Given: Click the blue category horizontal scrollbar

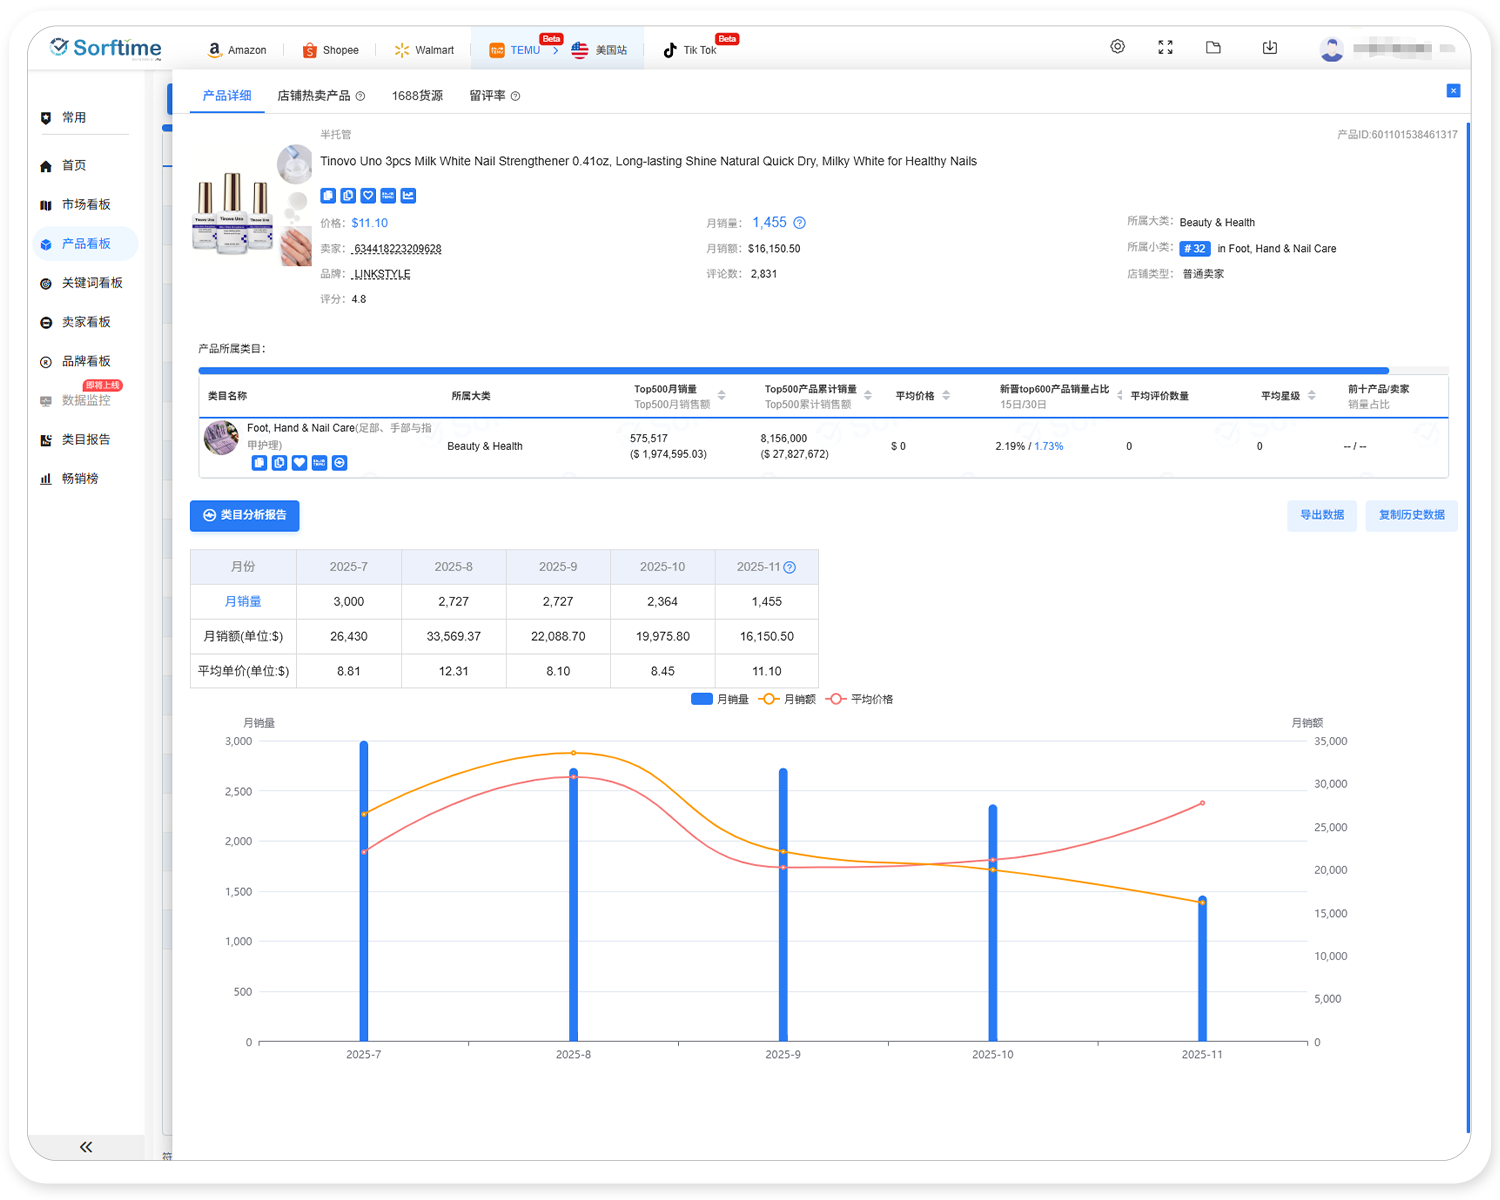Looking at the screenshot, I should [793, 370].
